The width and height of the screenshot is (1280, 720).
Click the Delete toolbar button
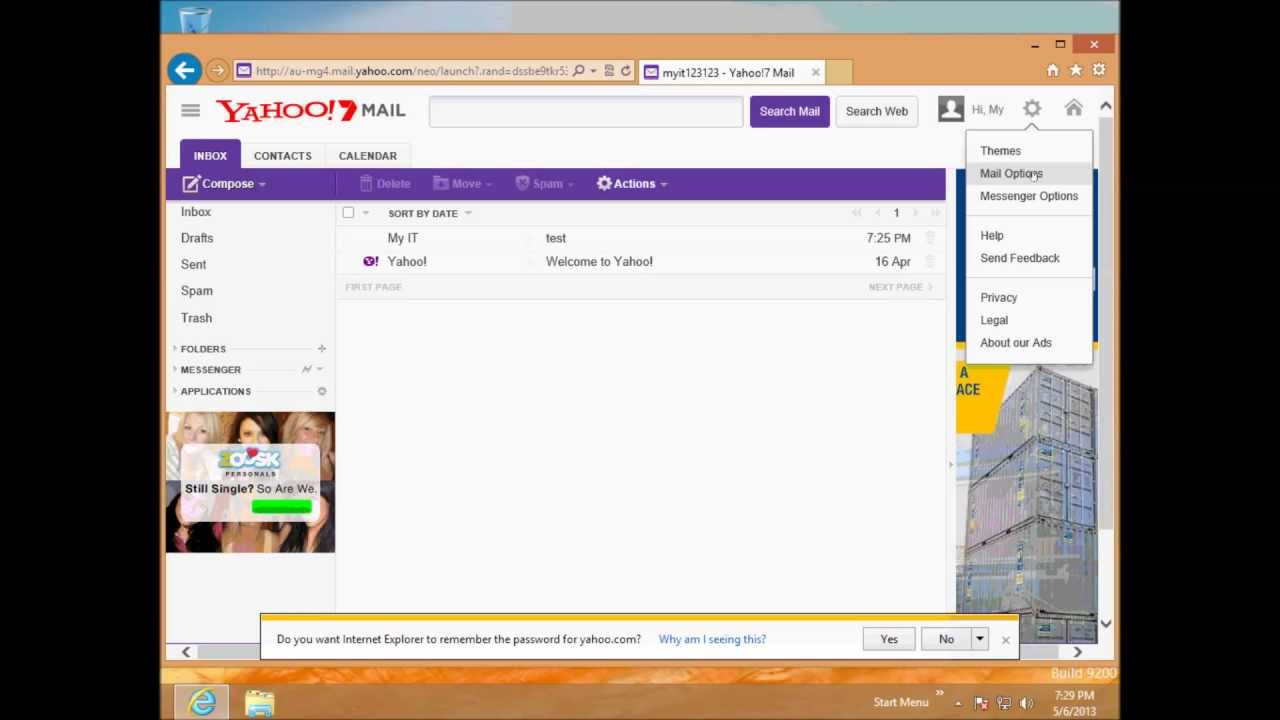point(385,184)
